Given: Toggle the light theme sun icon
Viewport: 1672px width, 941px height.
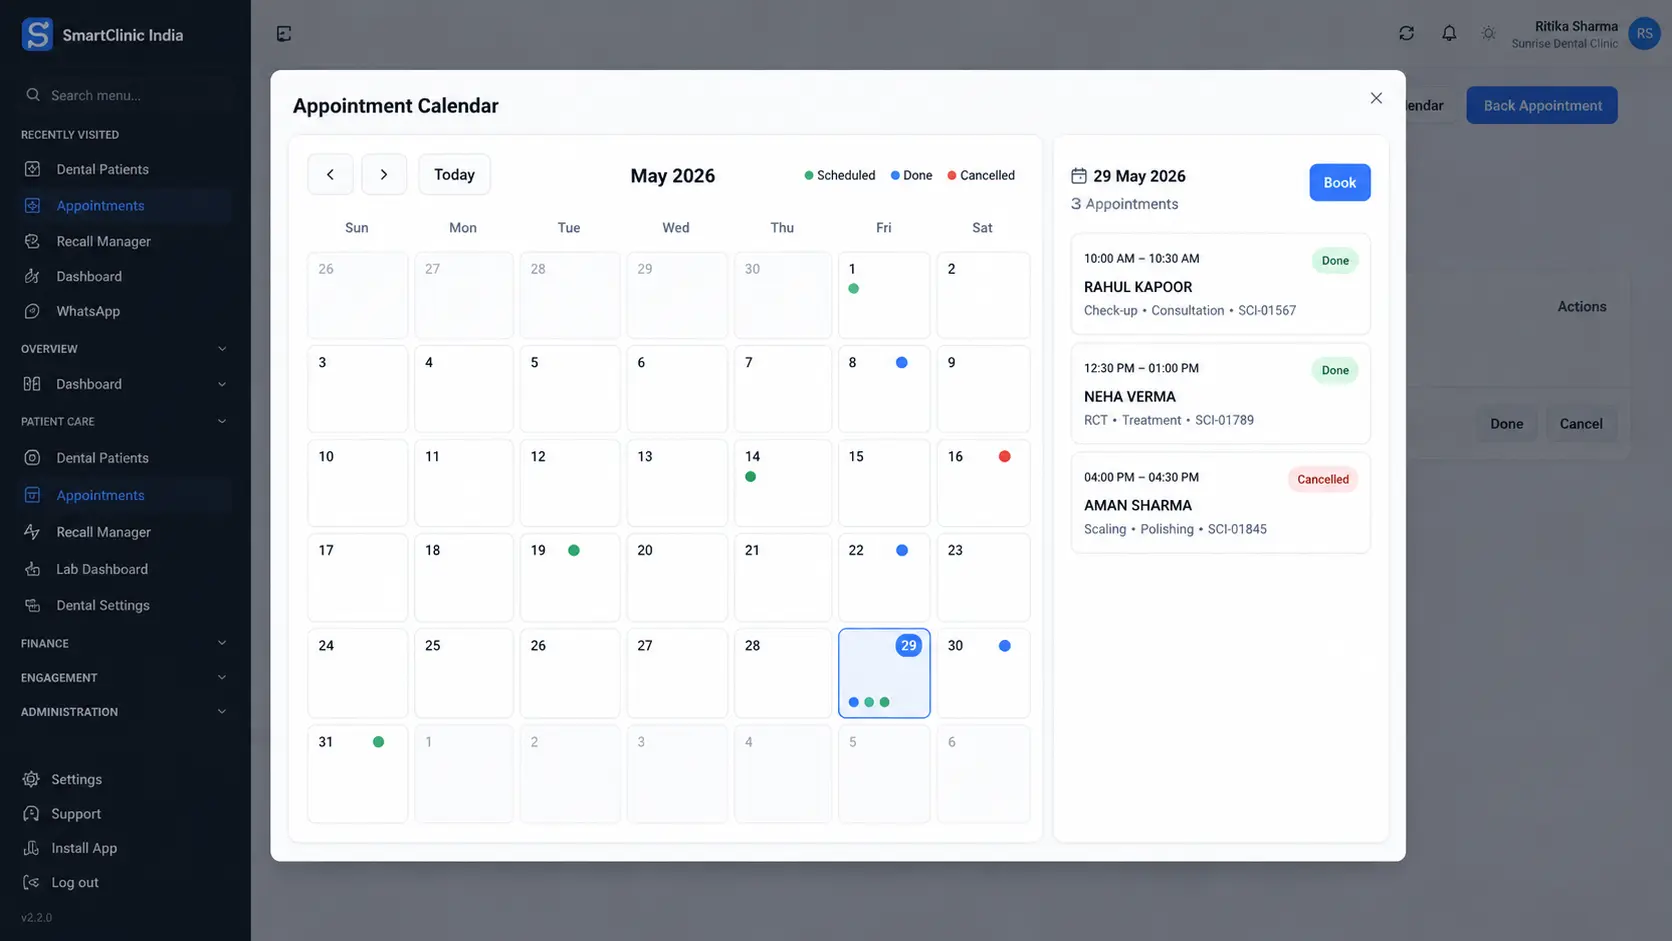Looking at the screenshot, I should (1489, 33).
